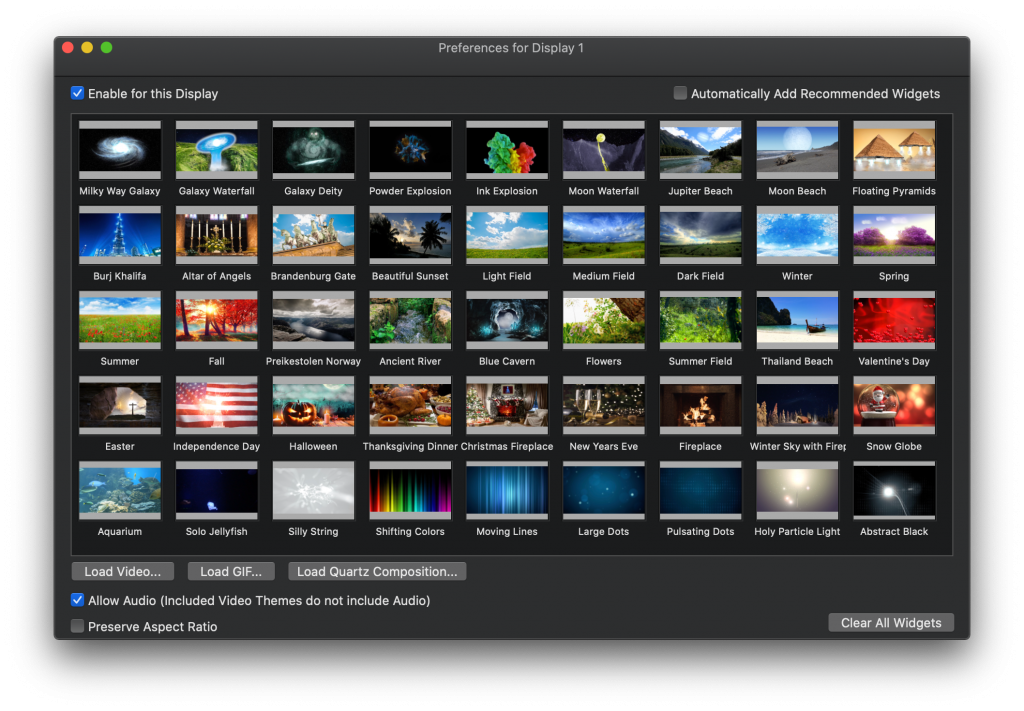Select the Winter Sky with Fireplace thumbnail

[797, 405]
